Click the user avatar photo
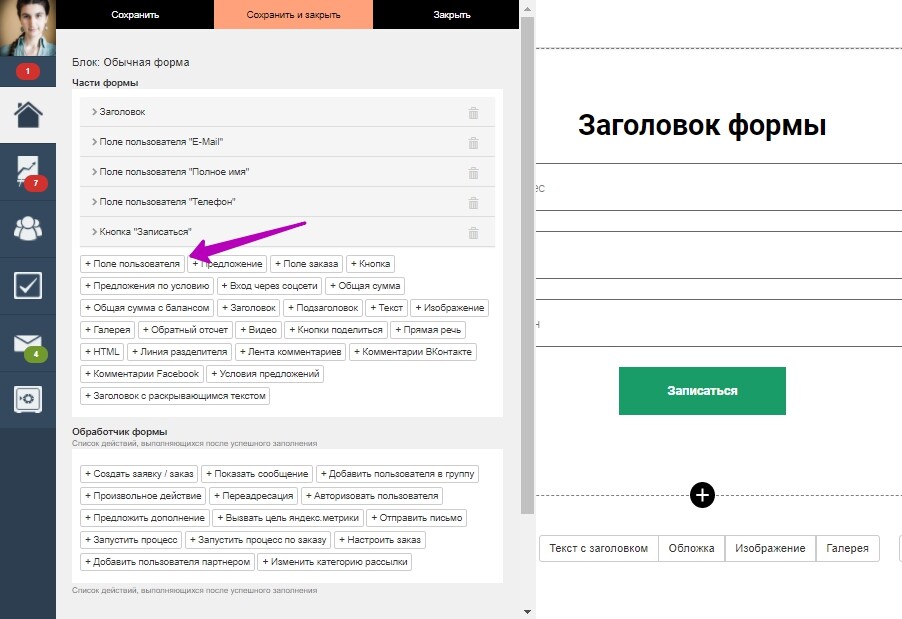Viewport: 902px width, 619px height. [28, 28]
